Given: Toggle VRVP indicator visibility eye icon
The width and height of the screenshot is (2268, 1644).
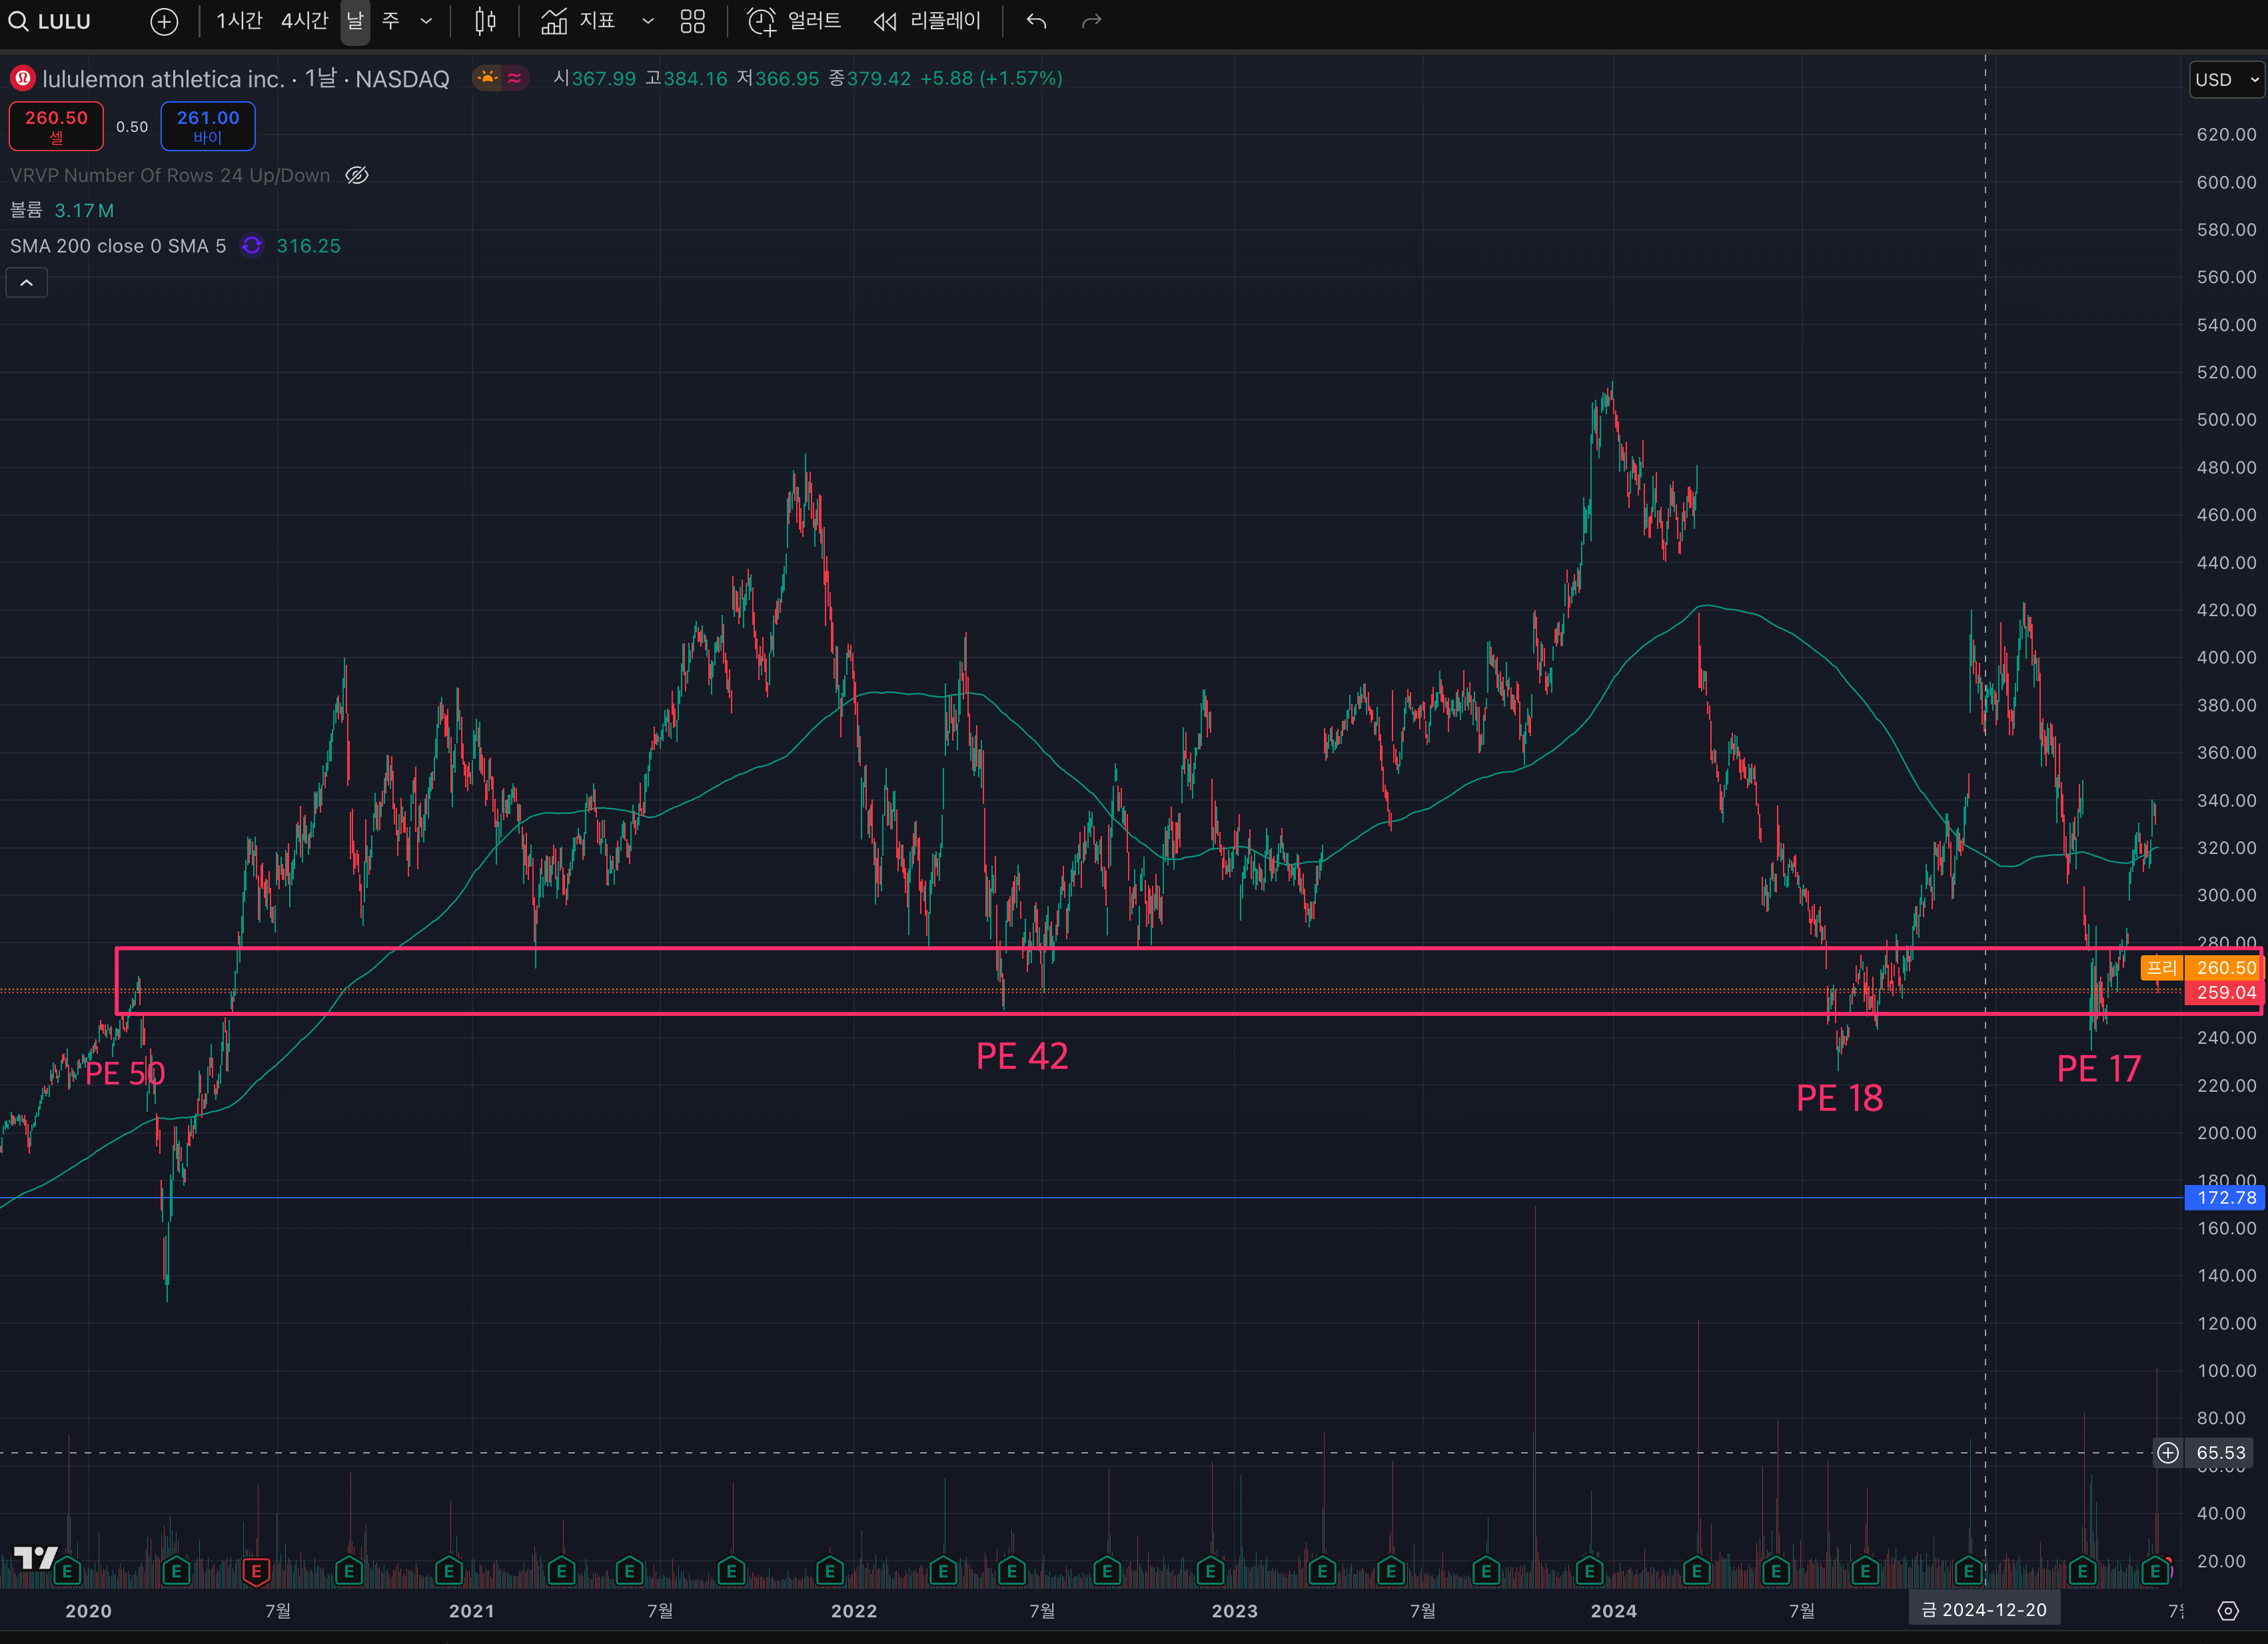Looking at the screenshot, I should (357, 176).
